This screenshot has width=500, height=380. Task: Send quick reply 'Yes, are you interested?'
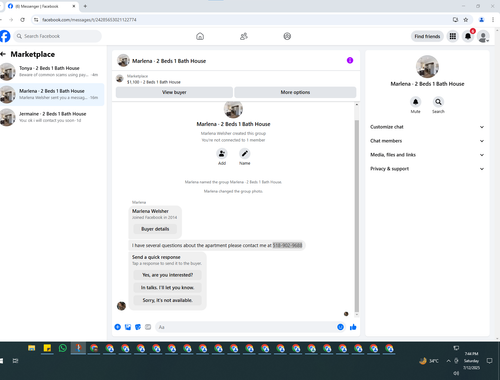point(168,275)
